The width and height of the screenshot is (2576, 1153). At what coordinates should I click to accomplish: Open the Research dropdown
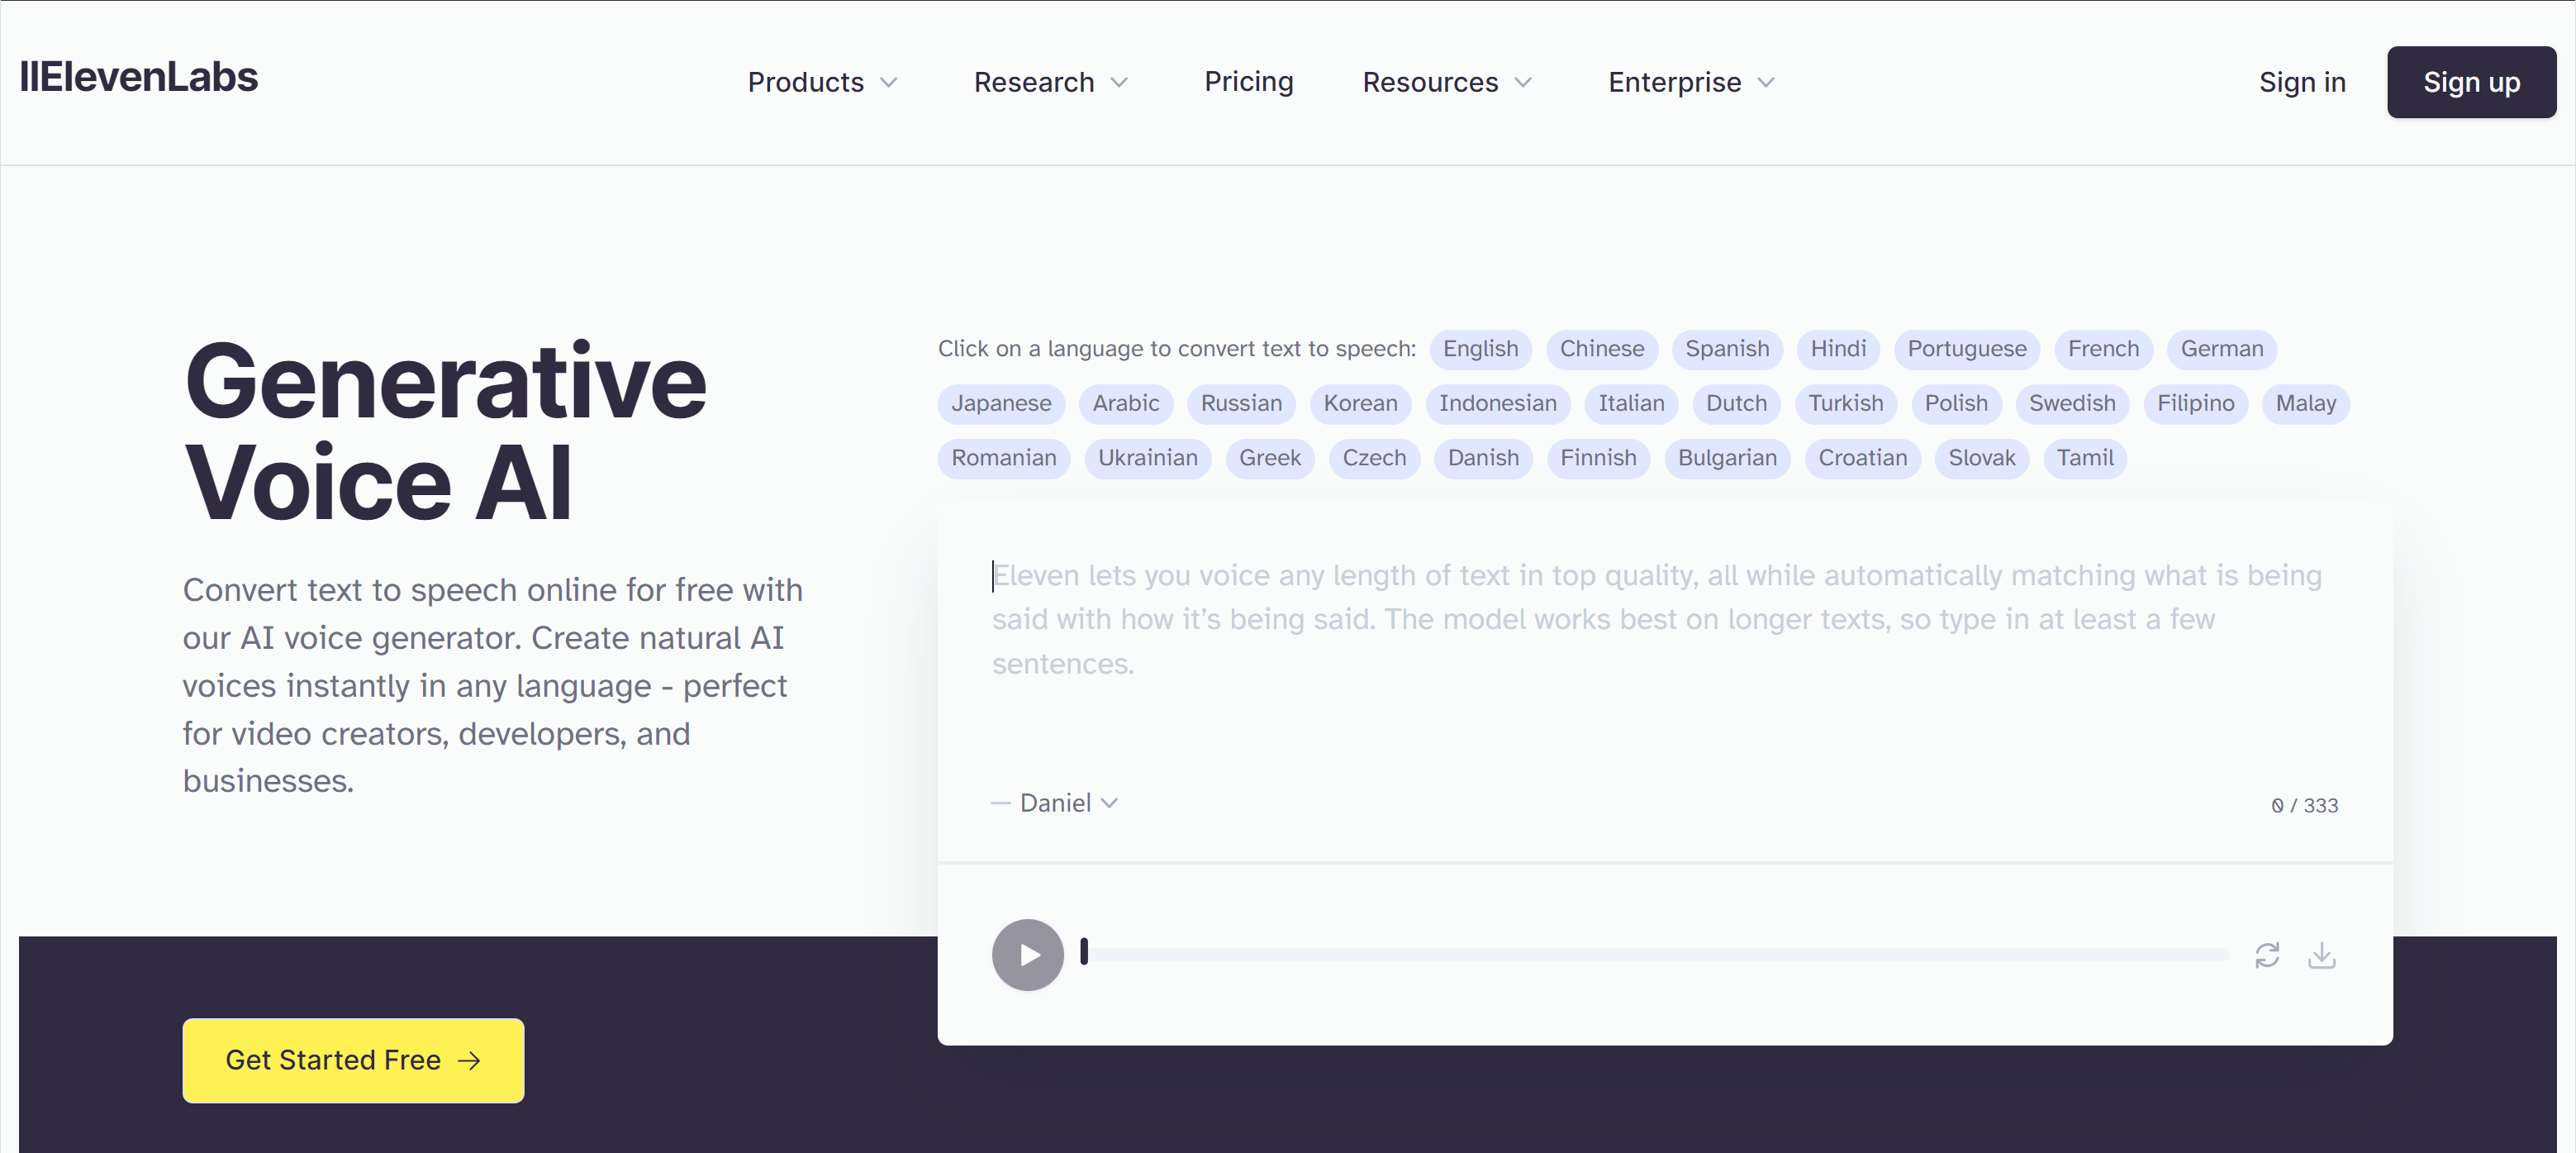pyautogui.click(x=1050, y=82)
